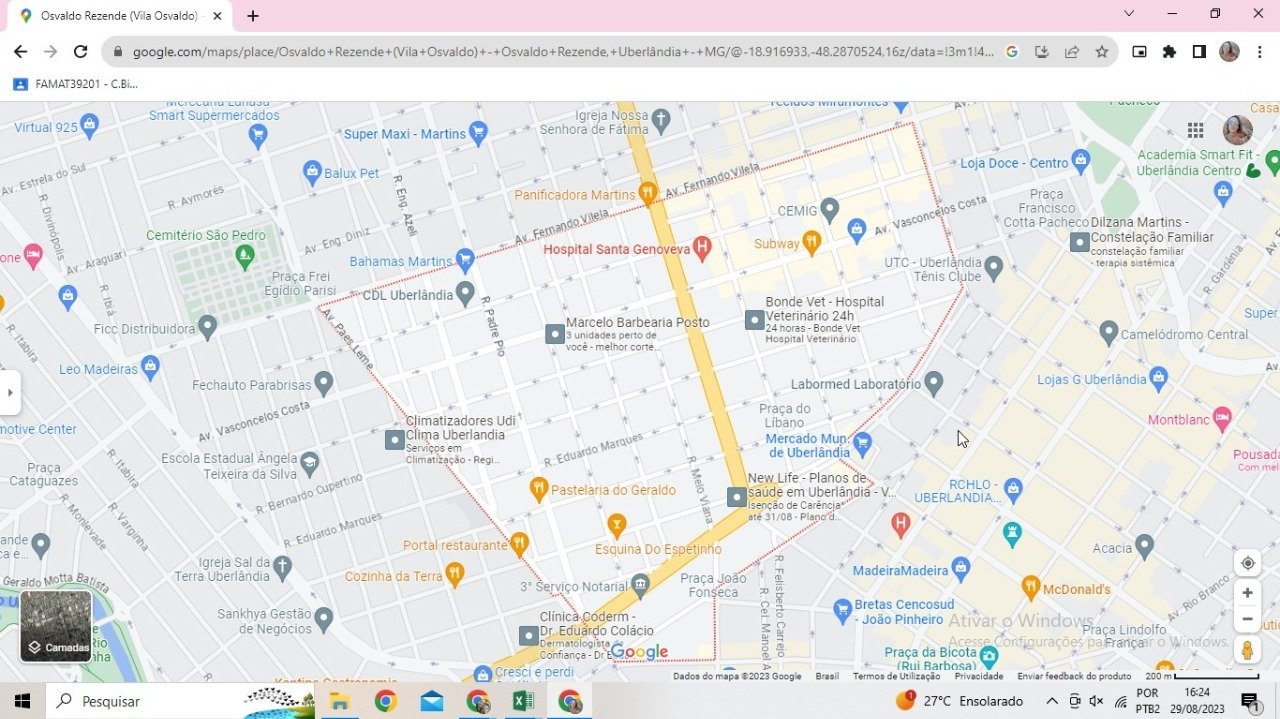Click the Portal restaurante pin

click(x=518, y=543)
